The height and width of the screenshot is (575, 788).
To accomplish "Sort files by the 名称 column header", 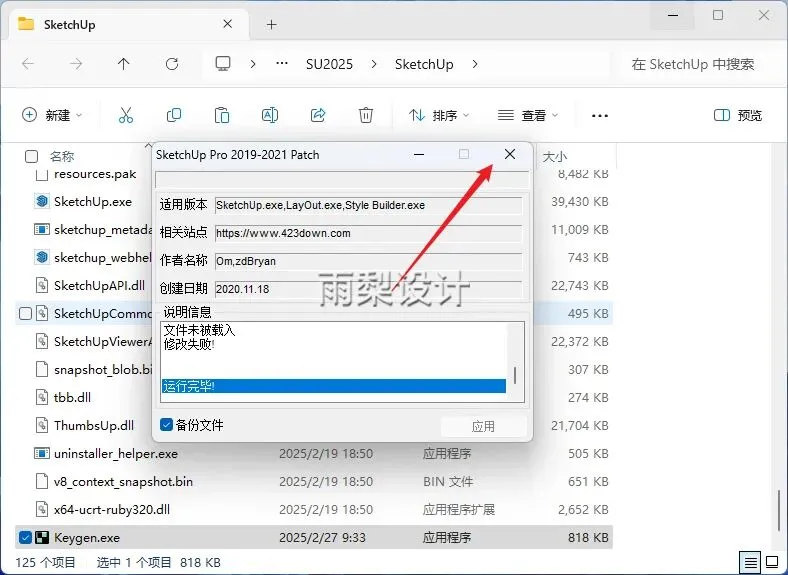I will (x=62, y=156).
